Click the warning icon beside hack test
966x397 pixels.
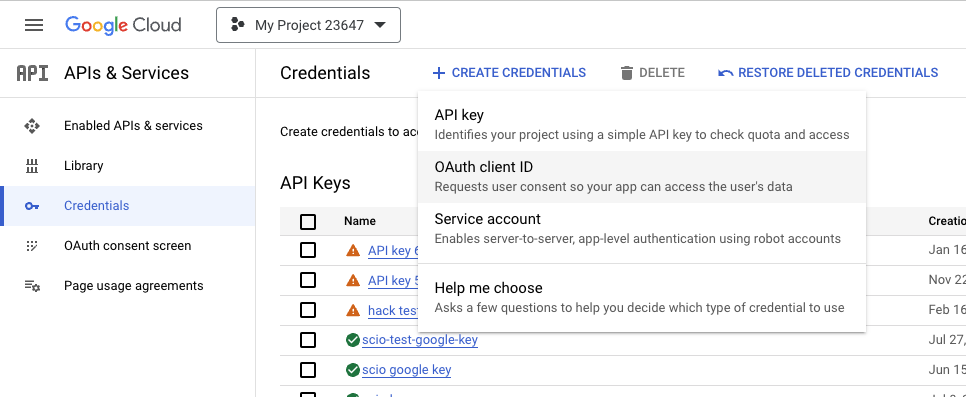(353, 310)
